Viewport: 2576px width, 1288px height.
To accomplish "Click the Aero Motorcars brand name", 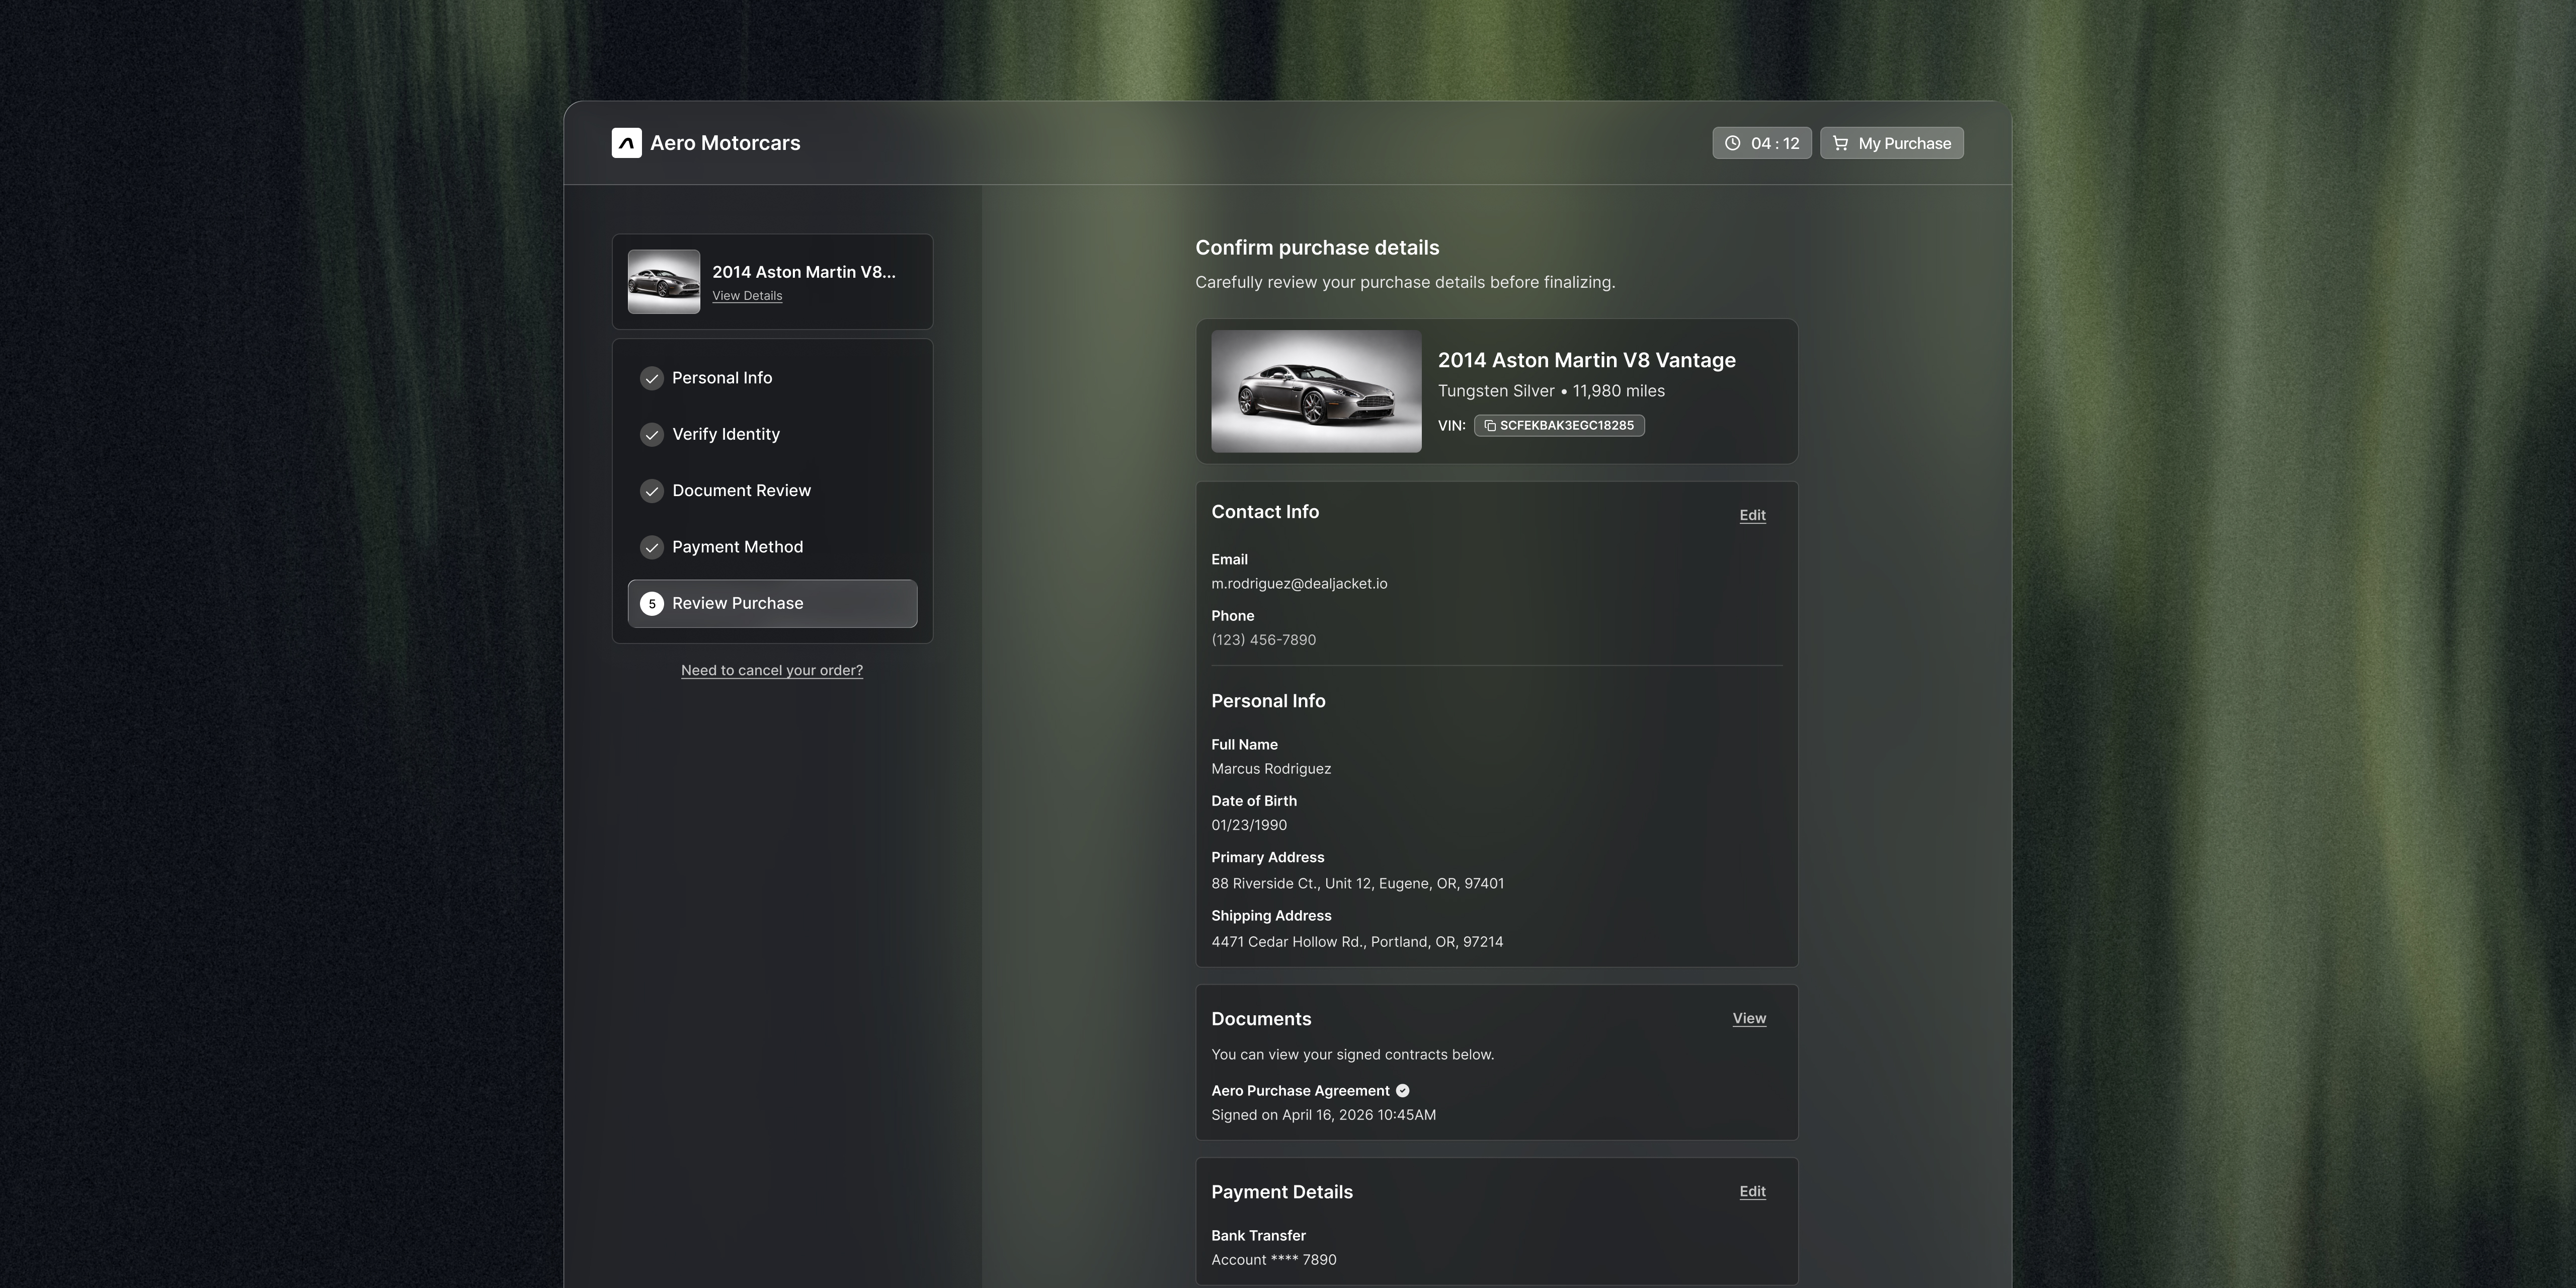I will click(725, 143).
